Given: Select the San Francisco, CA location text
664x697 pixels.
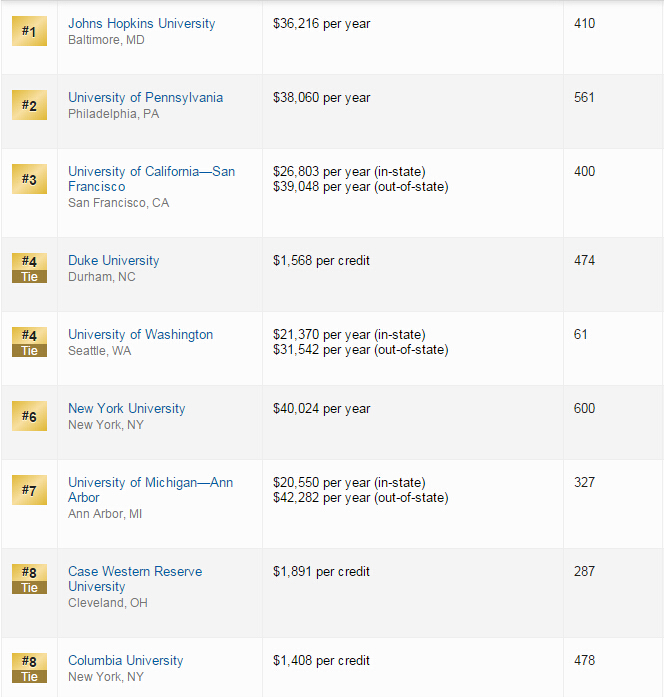Looking at the screenshot, I should click(x=118, y=203).
